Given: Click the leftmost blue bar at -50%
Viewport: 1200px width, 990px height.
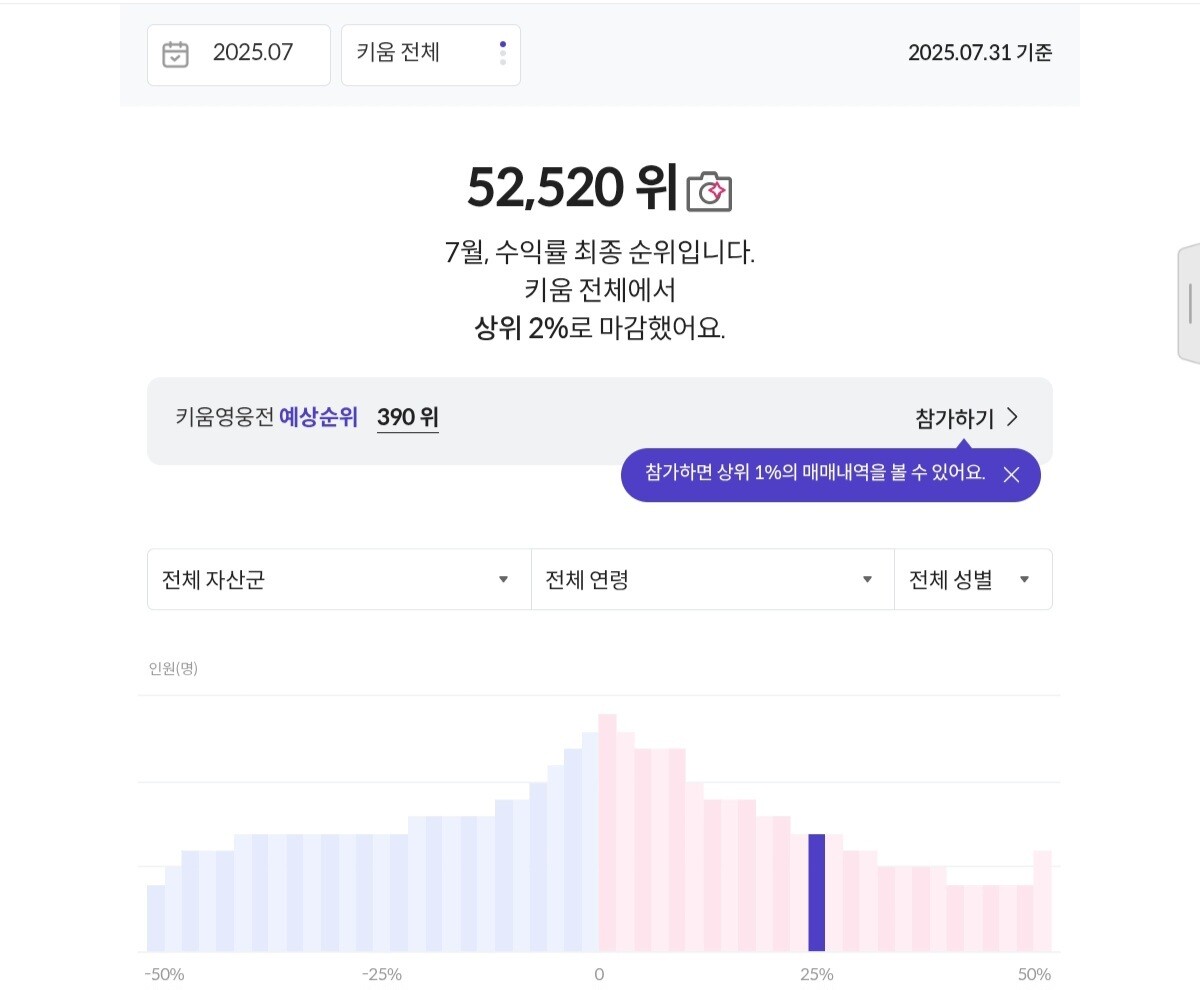Looking at the screenshot, I should 155,918.
